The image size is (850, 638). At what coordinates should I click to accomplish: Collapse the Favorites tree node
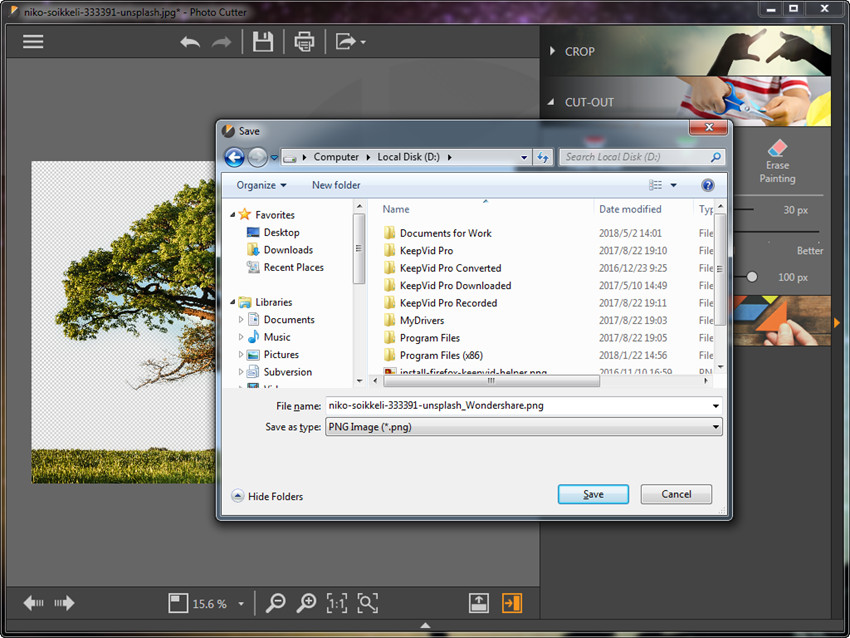coord(233,215)
